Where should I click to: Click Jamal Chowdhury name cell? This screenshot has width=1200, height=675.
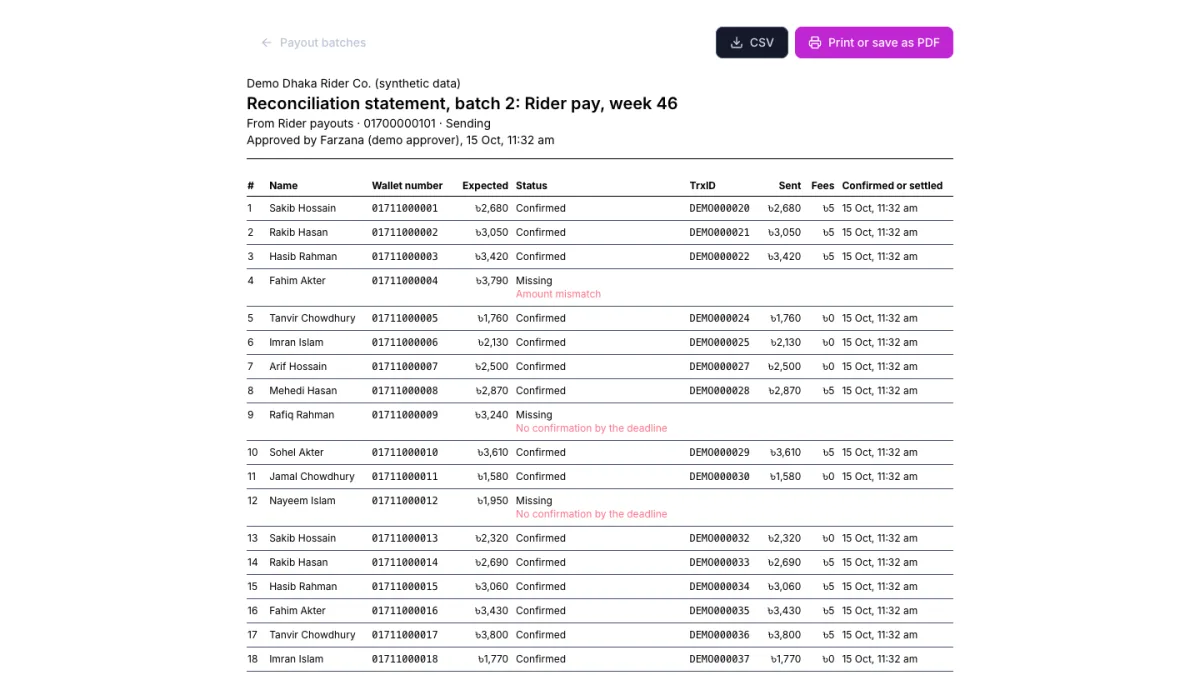[x=312, y=477]
